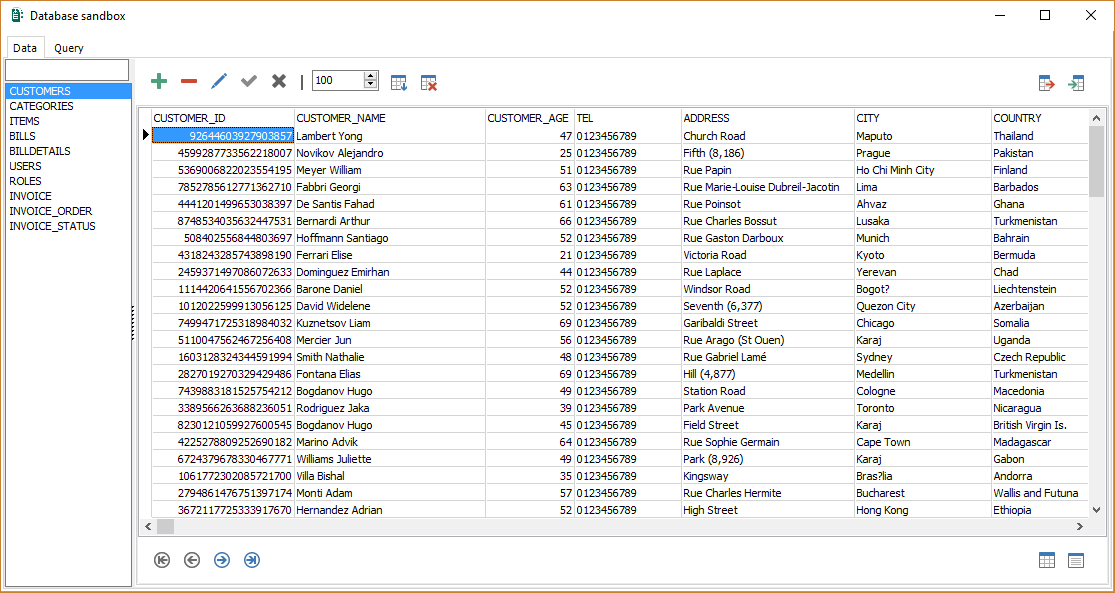
Task: Open the Data tab
Action: pyautogui.click(x=25, y=47)
